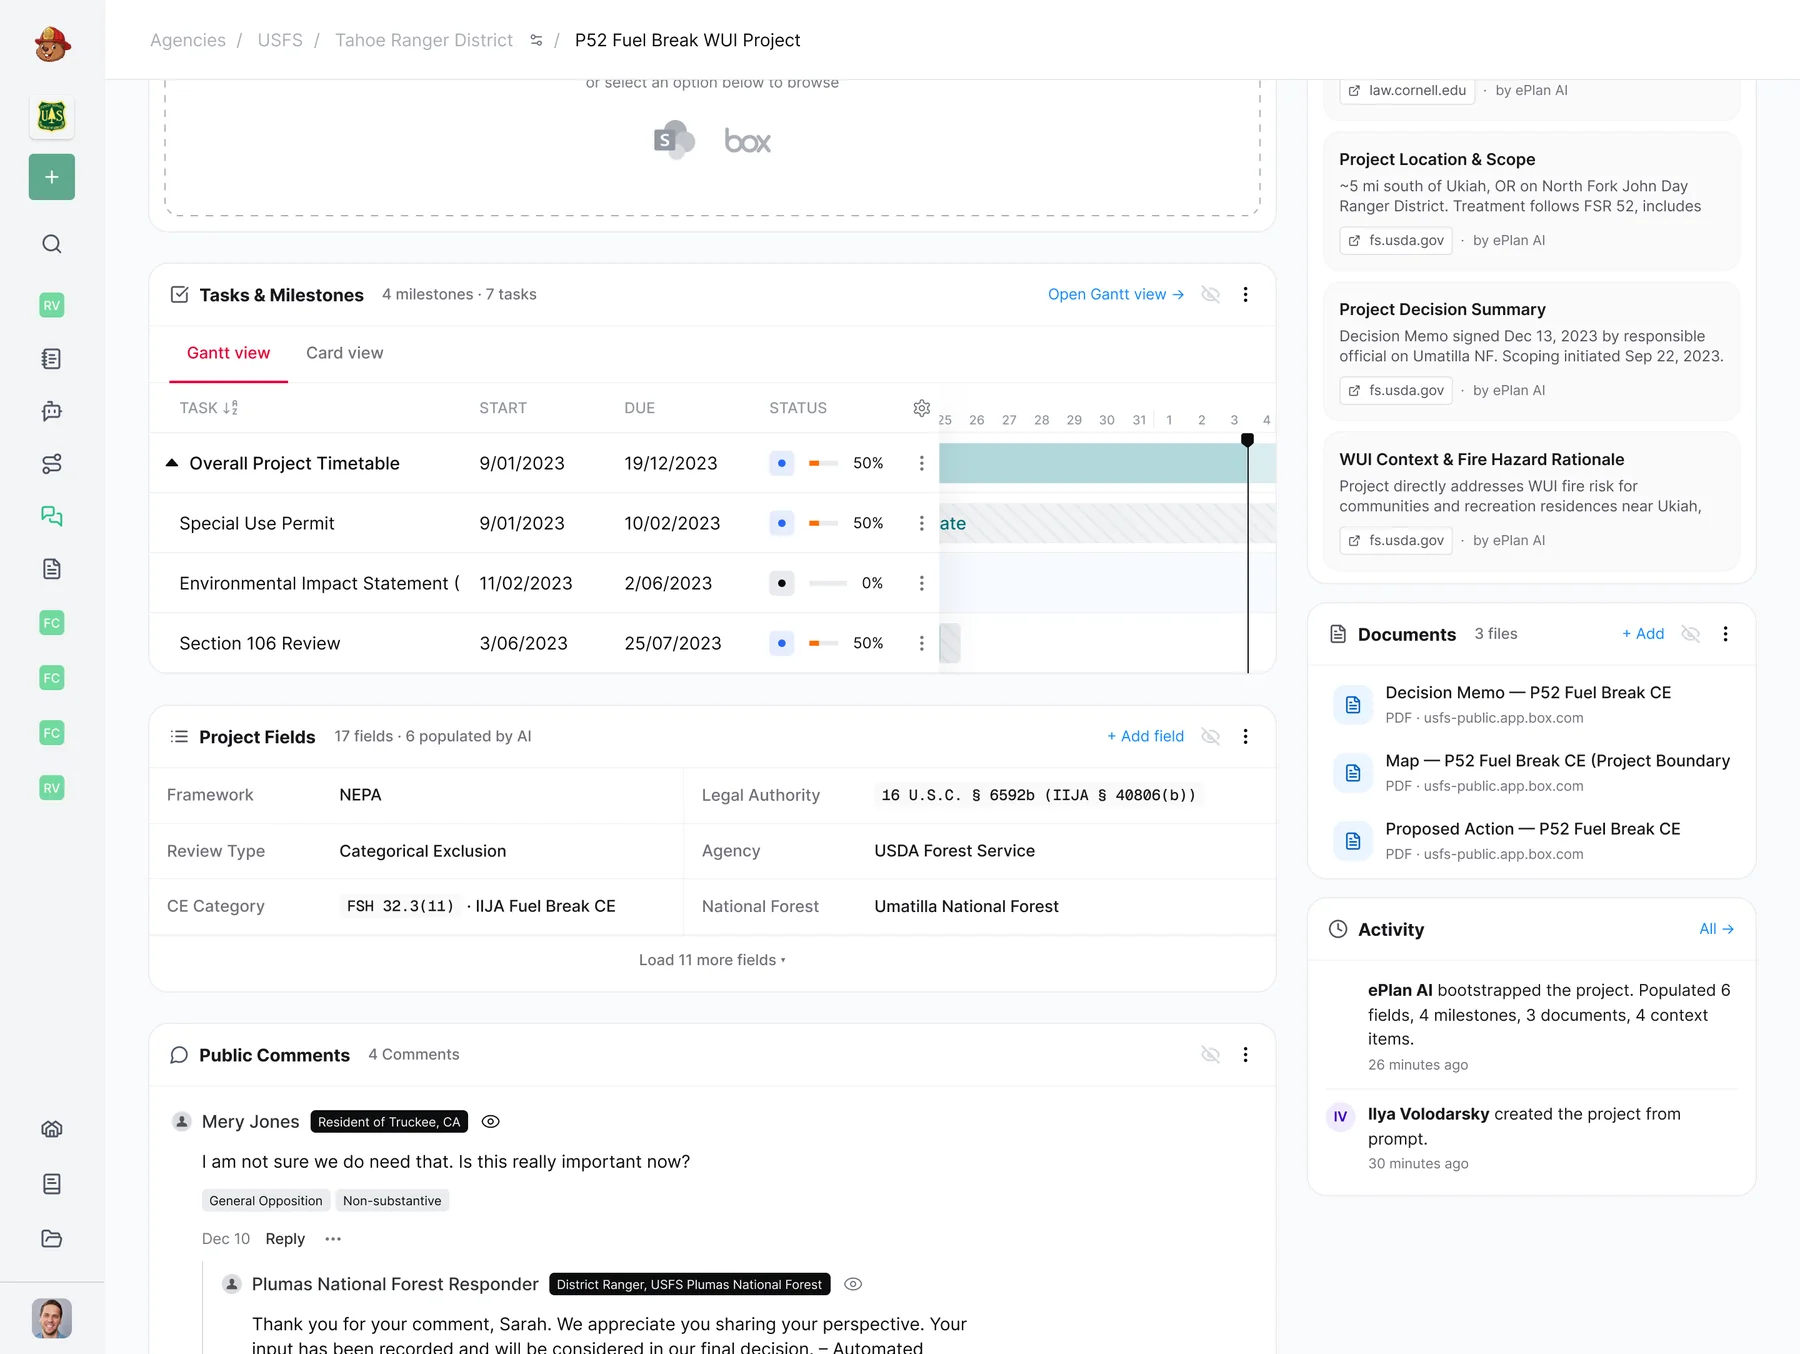Click breadcrumb switcher icon after Tahoe Ranger District
This screenshot has height=1354, width=1800.
coord(536,40)
